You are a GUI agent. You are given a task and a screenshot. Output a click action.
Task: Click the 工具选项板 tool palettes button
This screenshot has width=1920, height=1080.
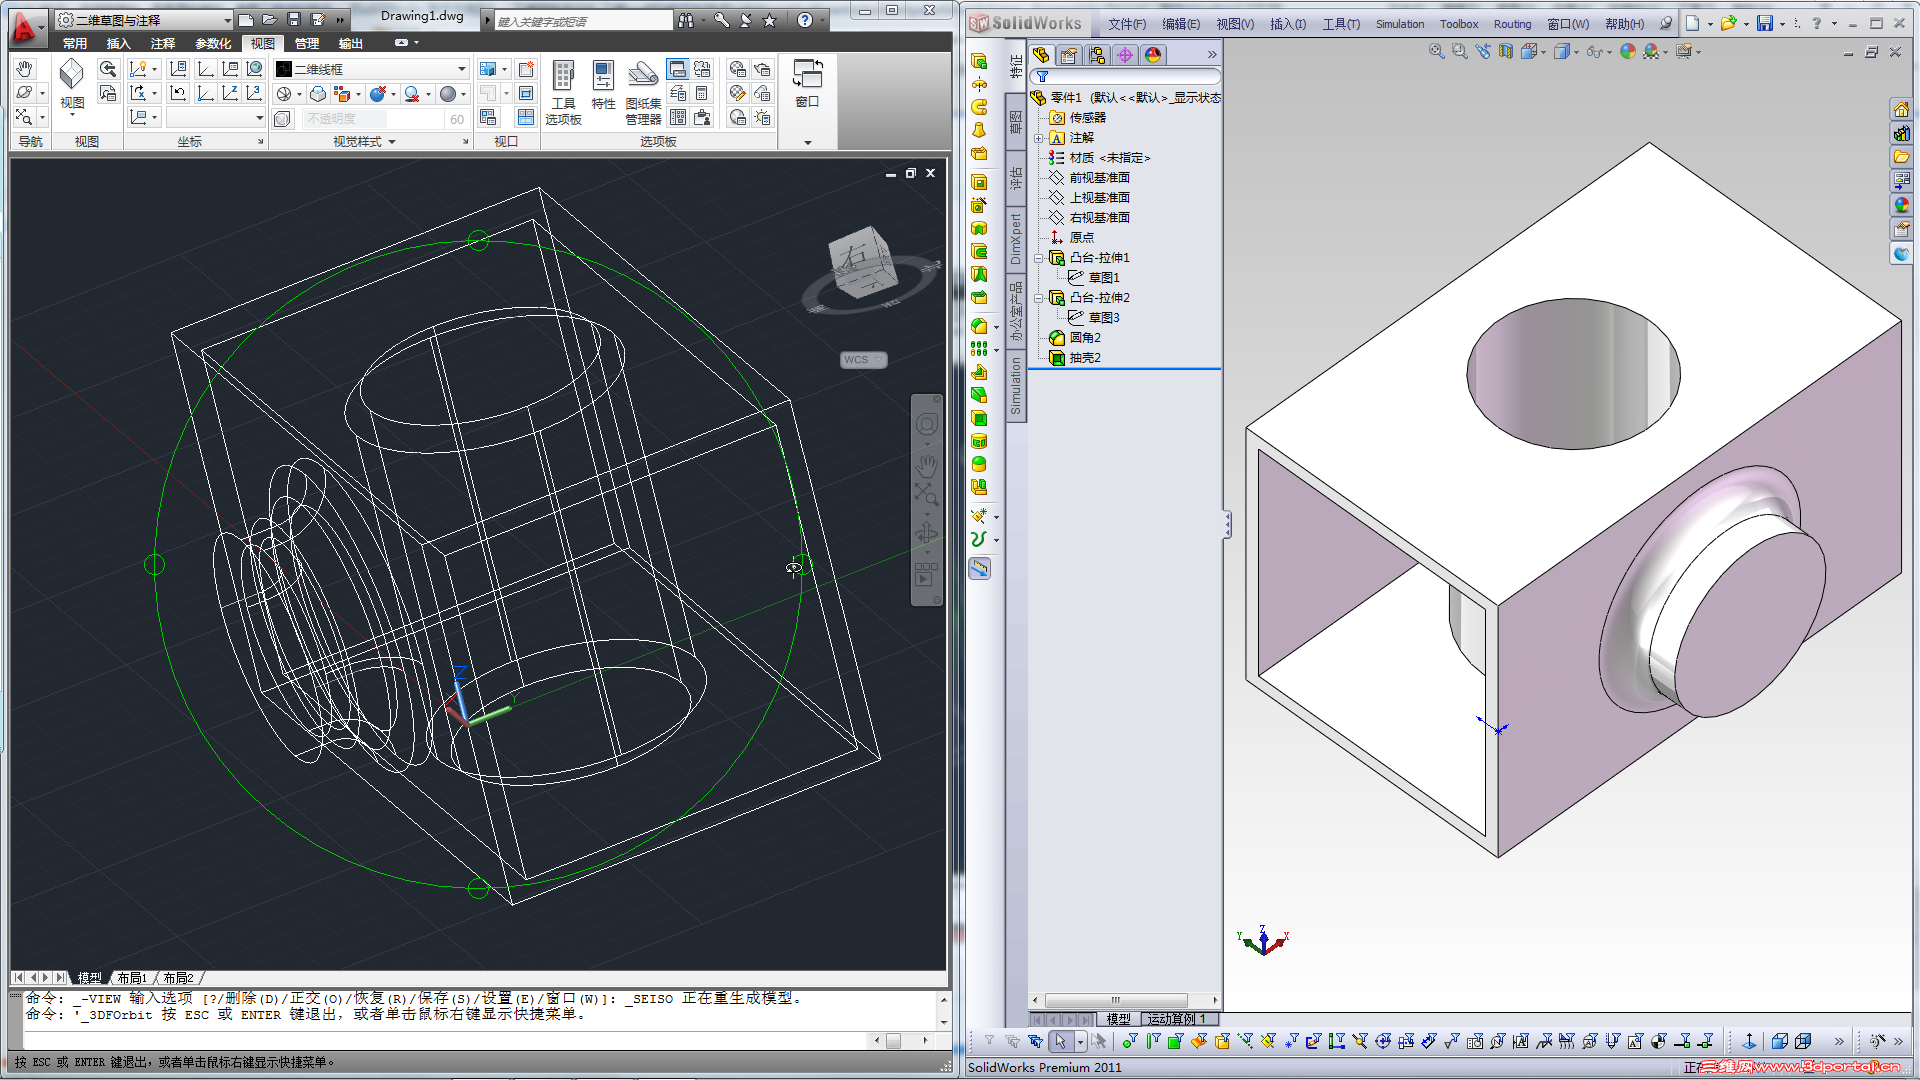point(563,90)
